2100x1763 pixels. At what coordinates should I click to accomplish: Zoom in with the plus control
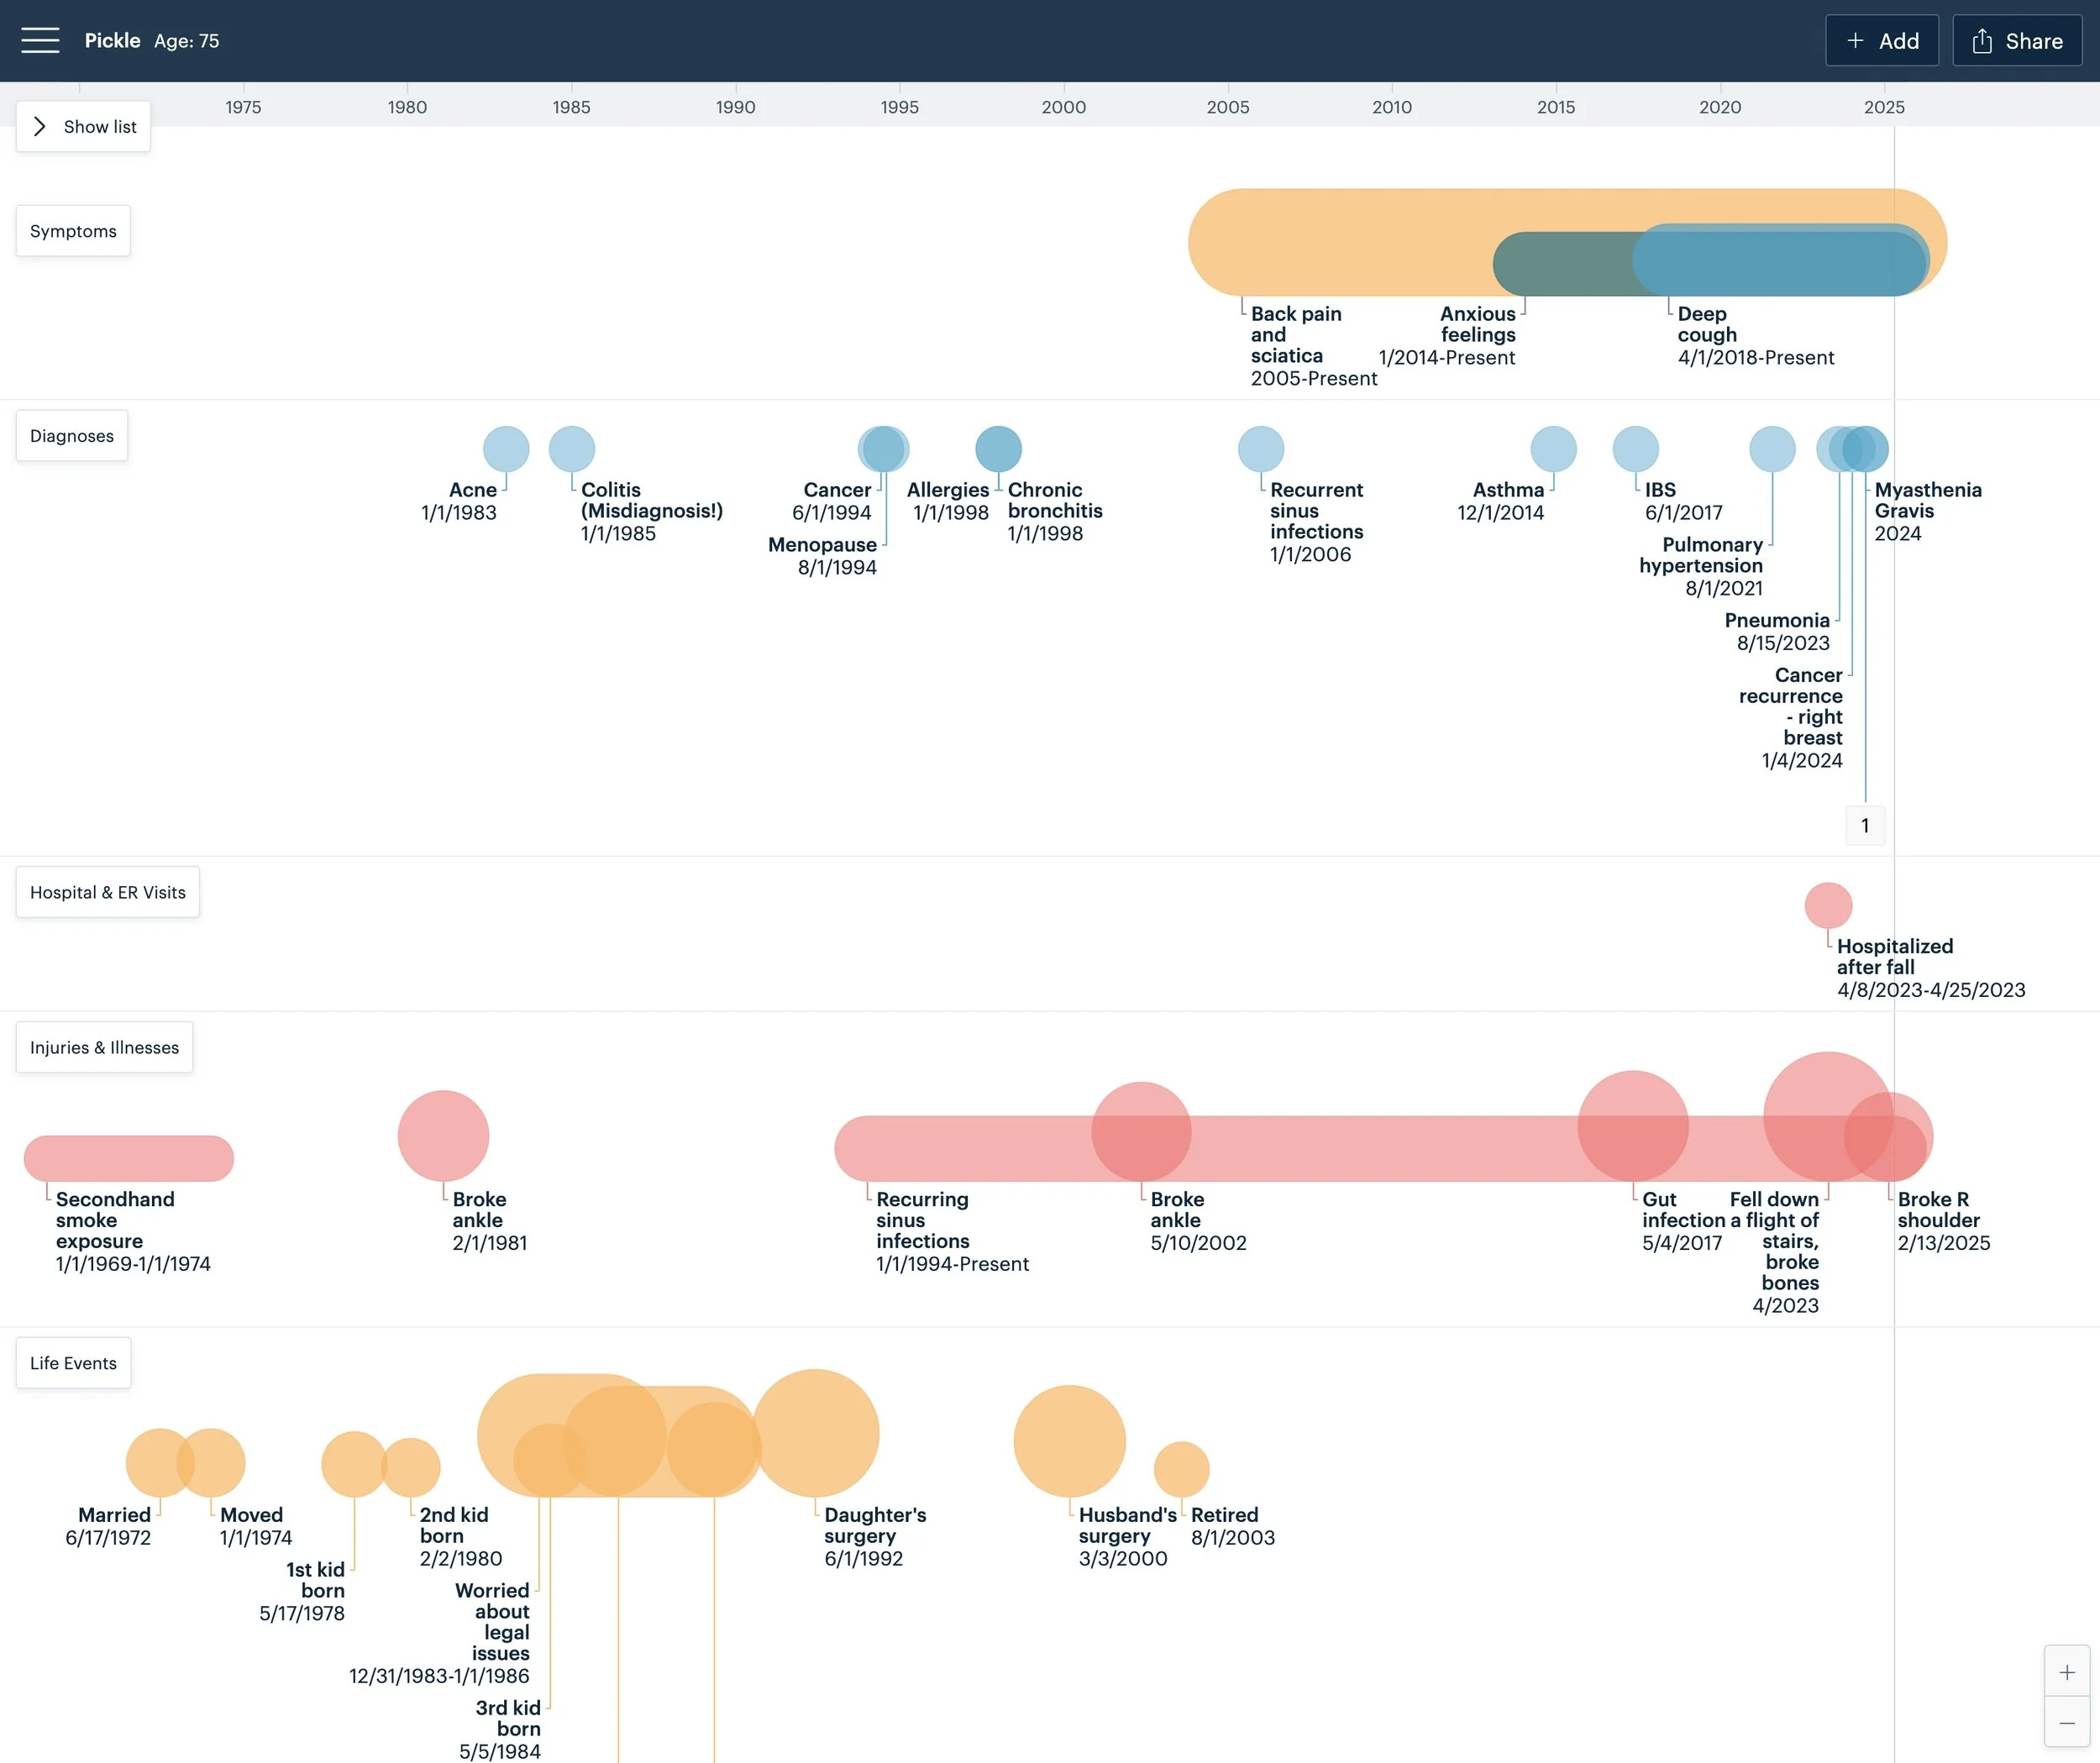coord(2066,1672)
